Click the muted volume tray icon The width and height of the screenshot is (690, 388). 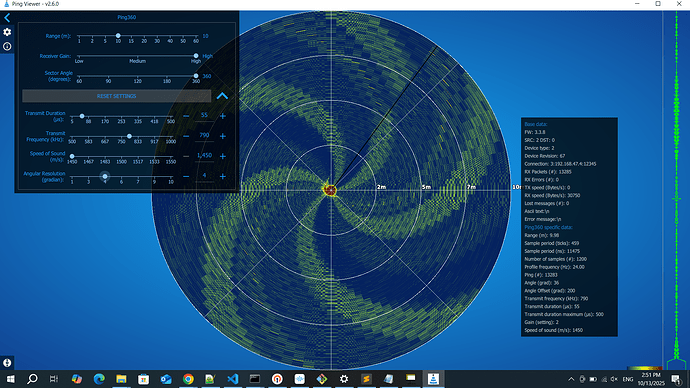tap(614, 379)
